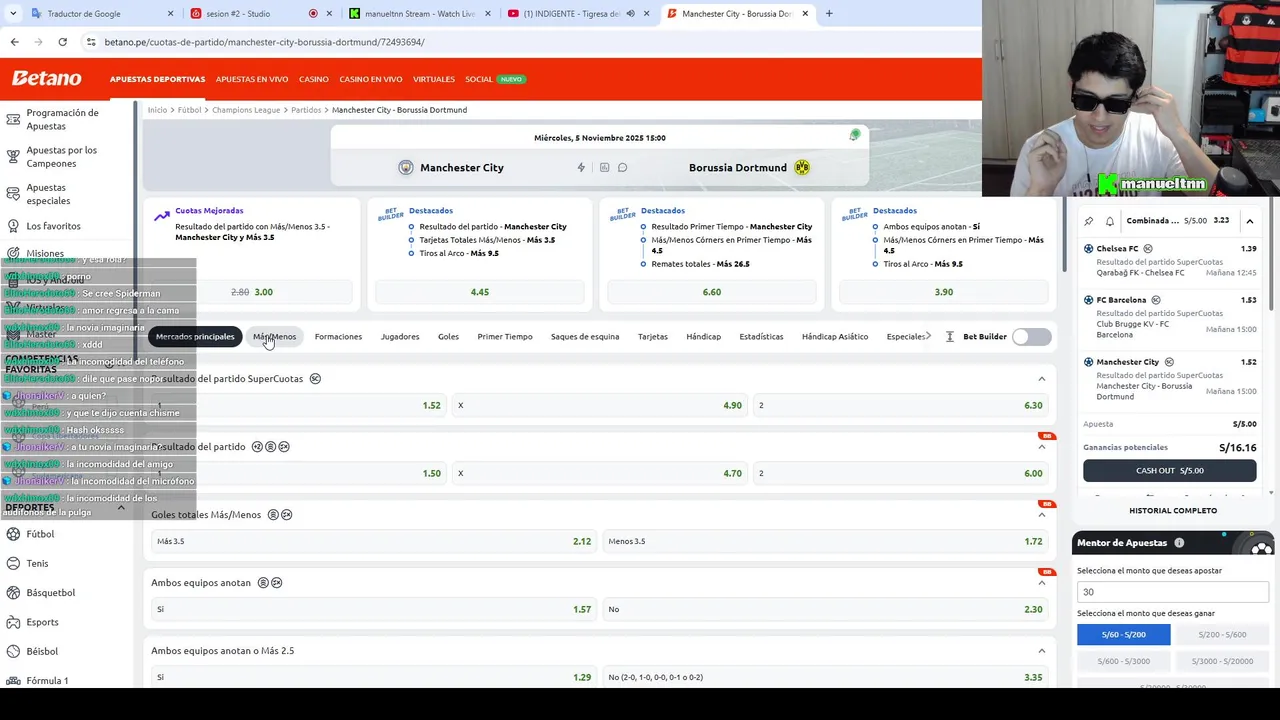
Task: Pick the 3.00 Cuotas Mejoradas odds
Action: [x=253, y=292]
